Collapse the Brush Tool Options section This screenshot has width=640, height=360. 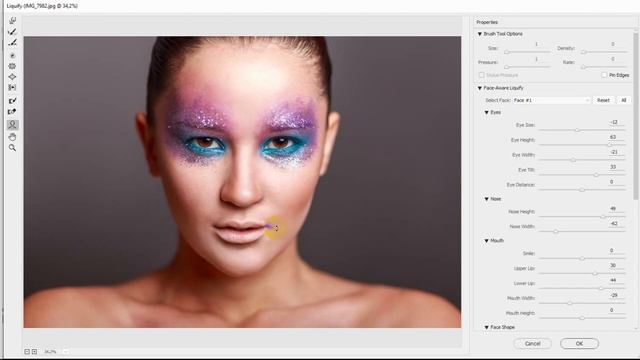pos(480,34)
